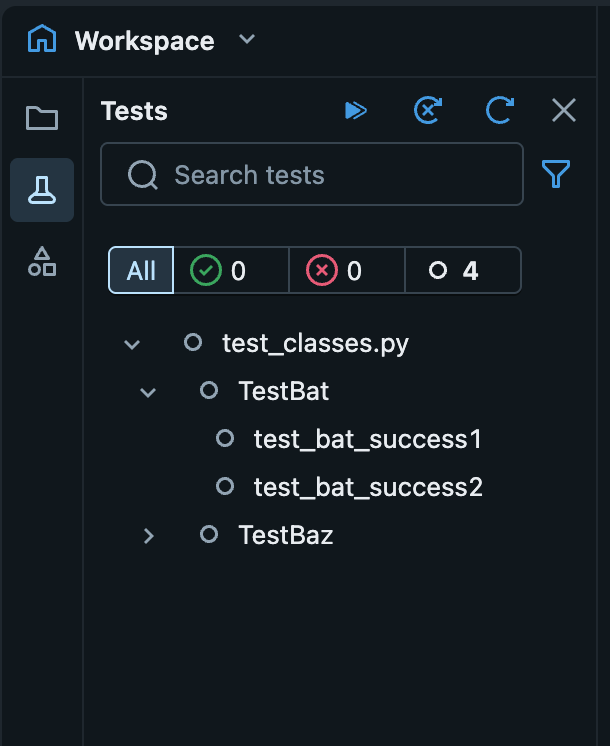Open the test filter funnel icon
The width and height of the screenshot is (610, 746).
556,175
